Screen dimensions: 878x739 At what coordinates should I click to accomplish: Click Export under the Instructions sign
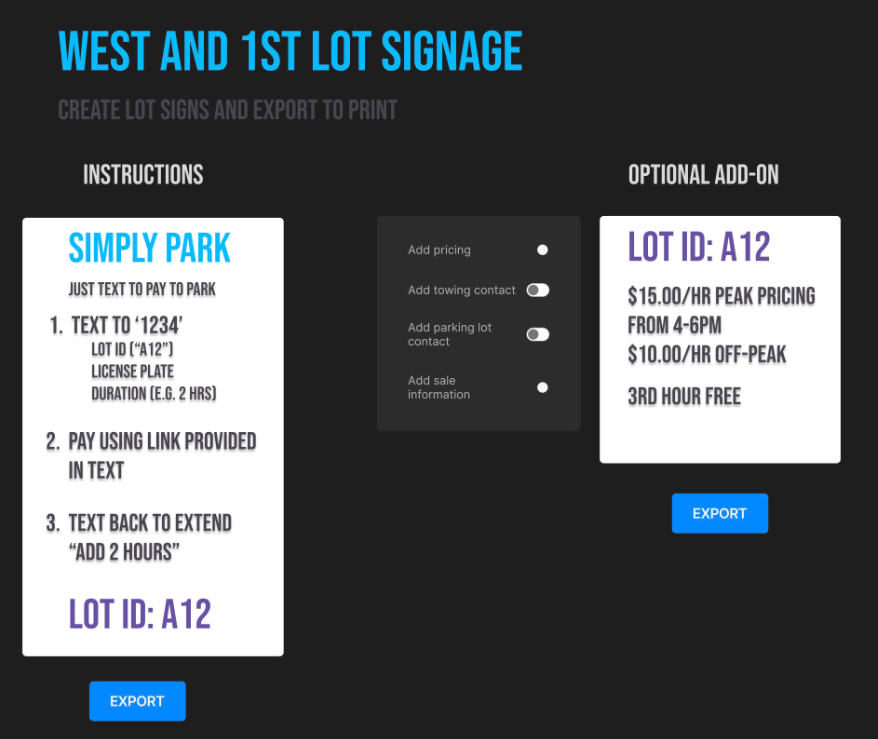(x=137, y=700)
